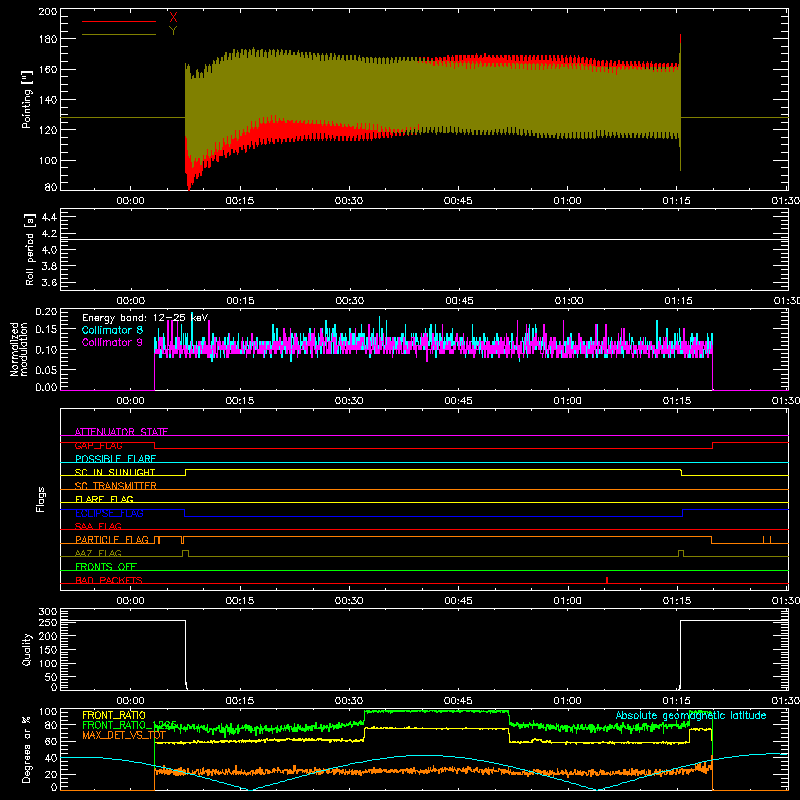The width and height of the screenshot is (800, 800).
Task: Click the FRONTS_OFF flag label
Action: click(106, 566)
